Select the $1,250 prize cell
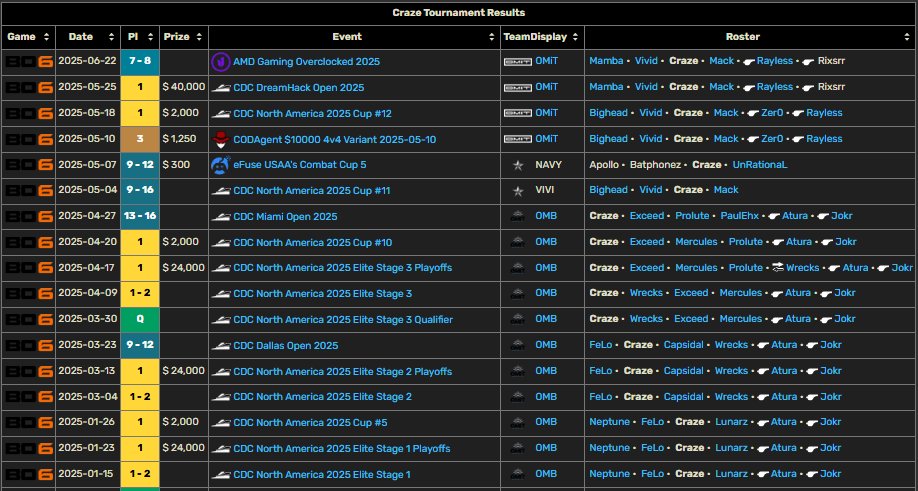Image resolution: width=918 pixels, height=491 pixels. point(184,139)
